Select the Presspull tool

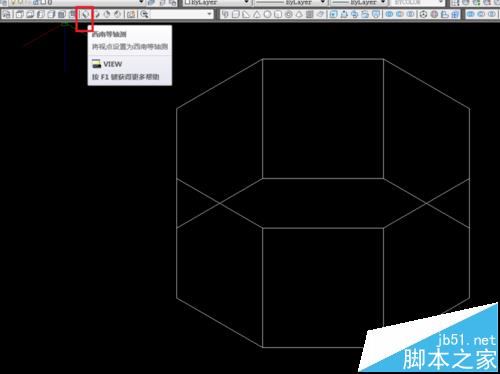tap(344, 14)
